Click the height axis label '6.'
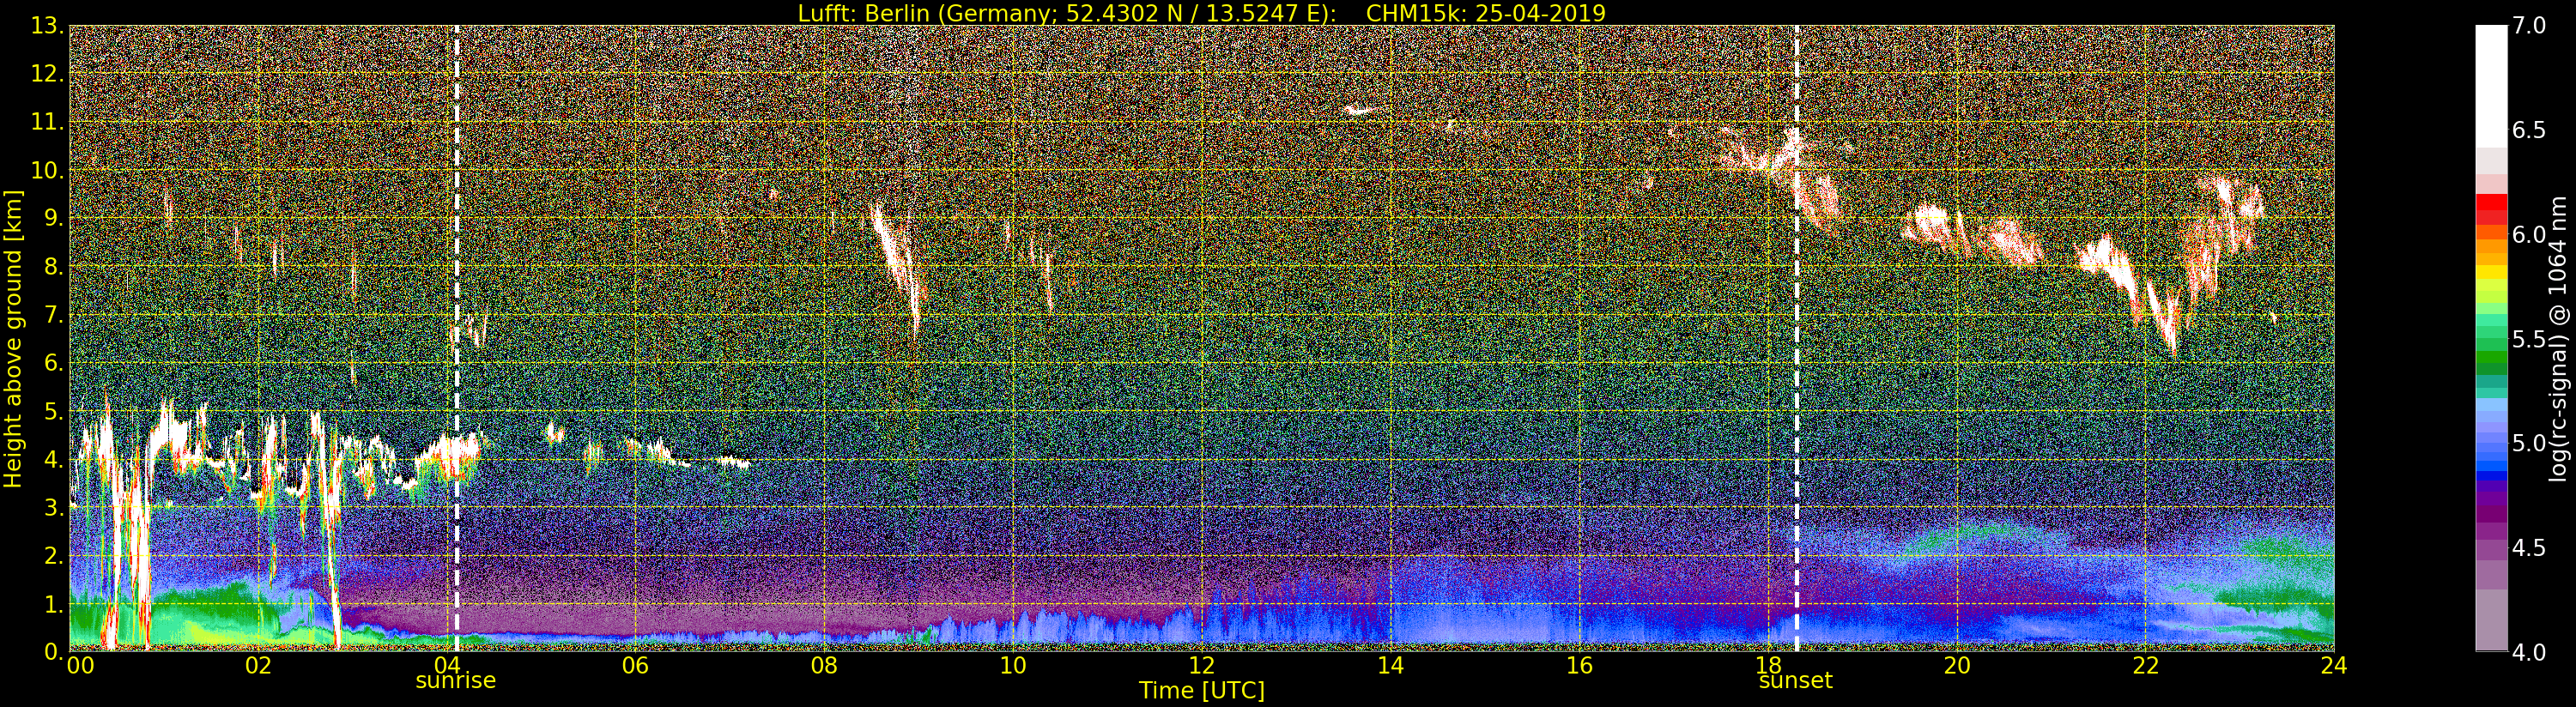 (x=53, y=363)
